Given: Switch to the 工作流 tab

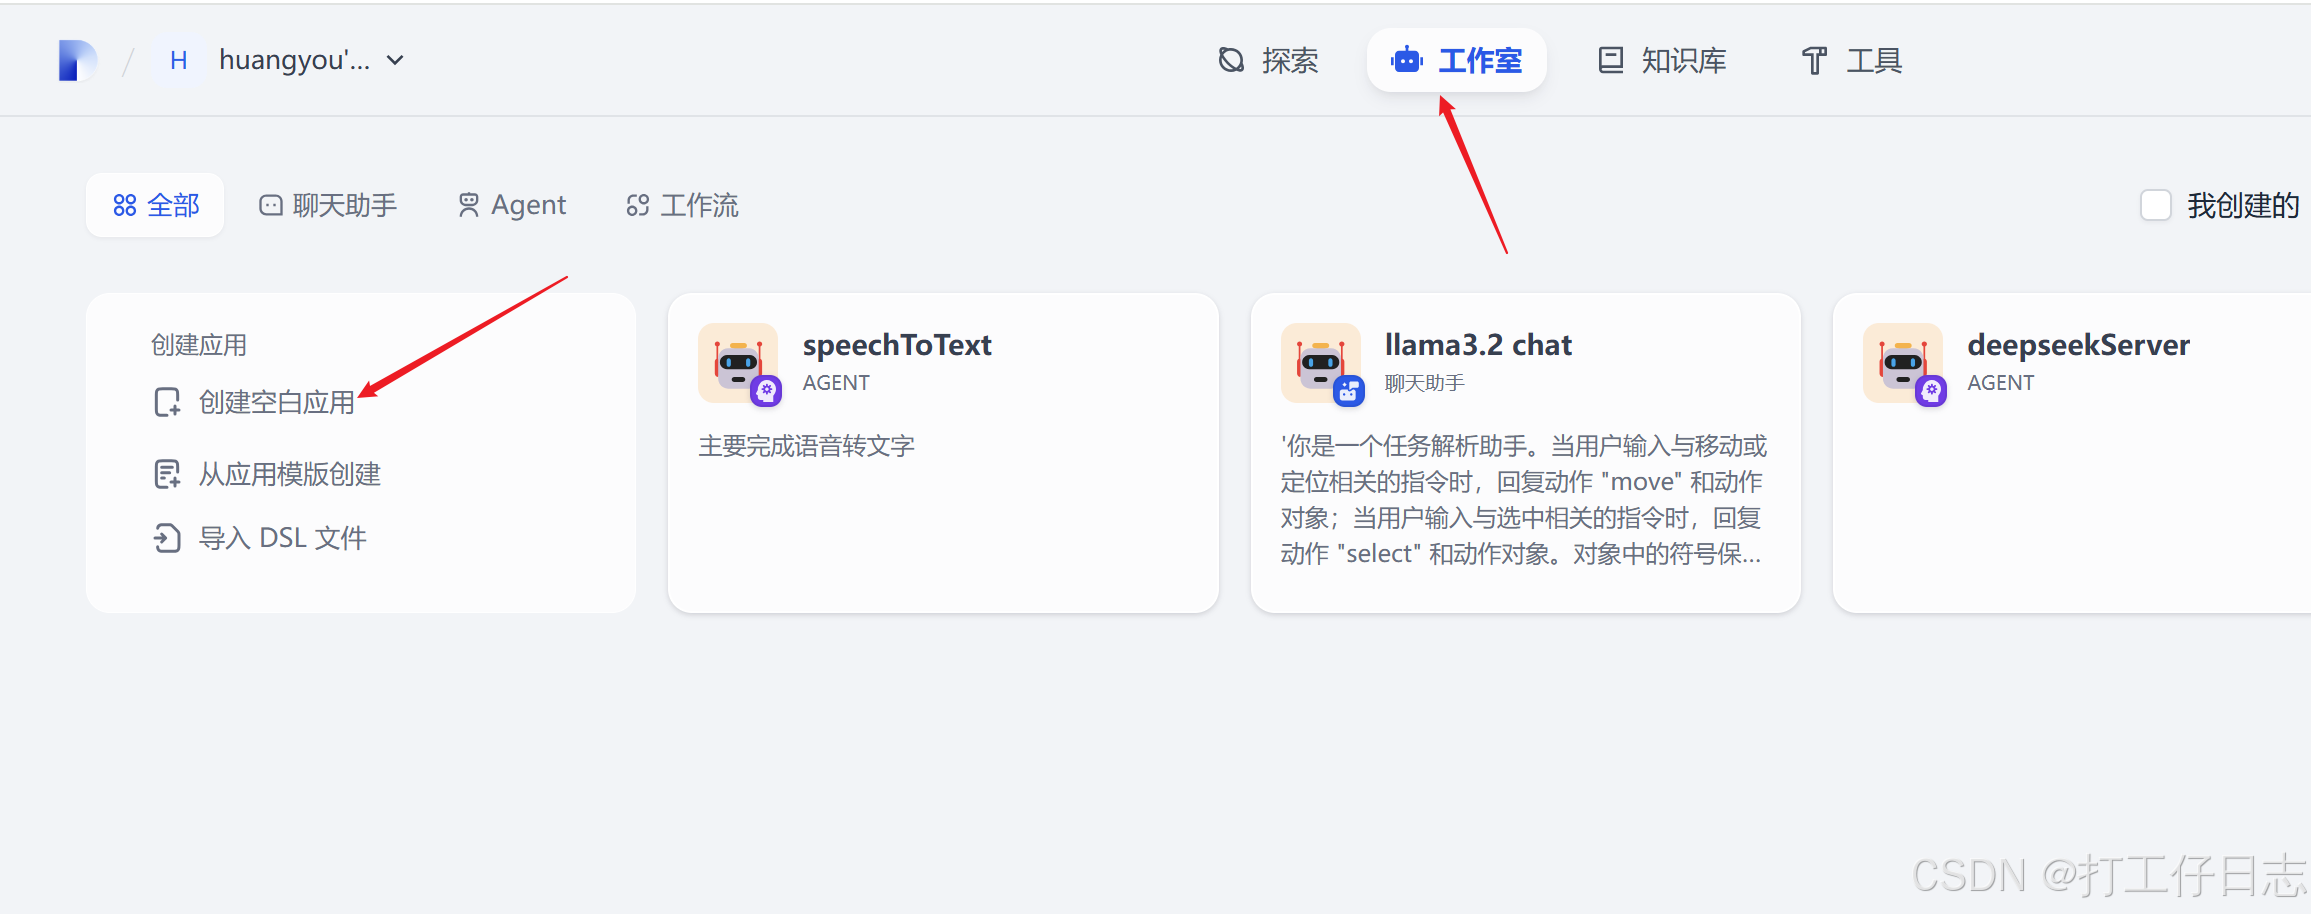Looking at the screenshot, I should (681, 205).
